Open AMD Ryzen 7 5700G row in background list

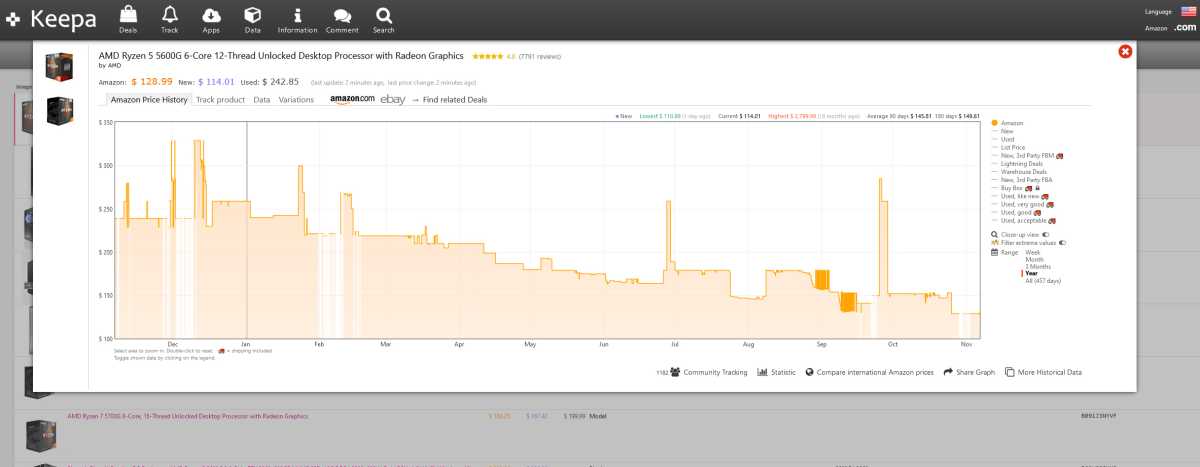[x=188, y=416]
